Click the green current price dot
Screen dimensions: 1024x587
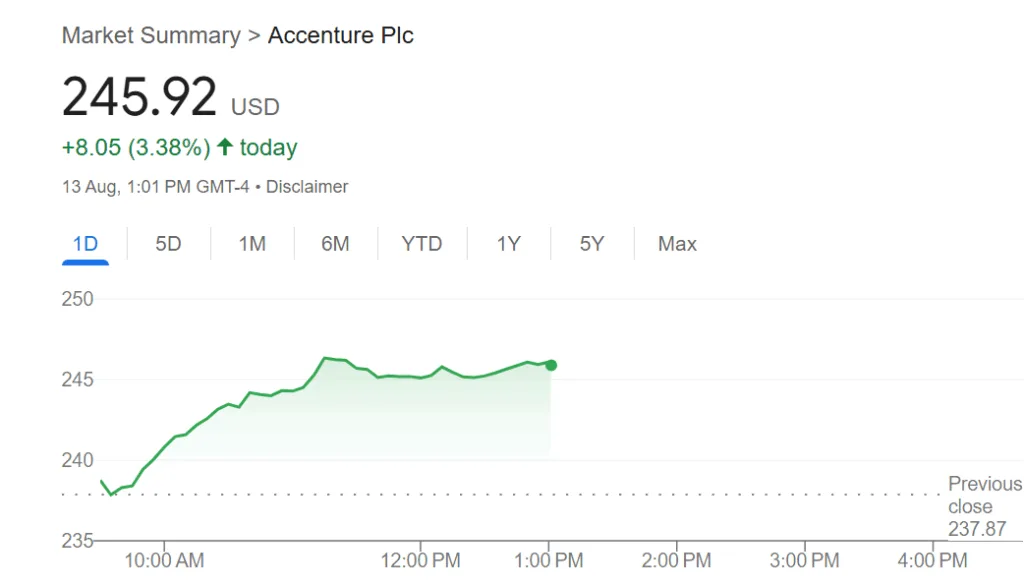(x=551, y=365)
